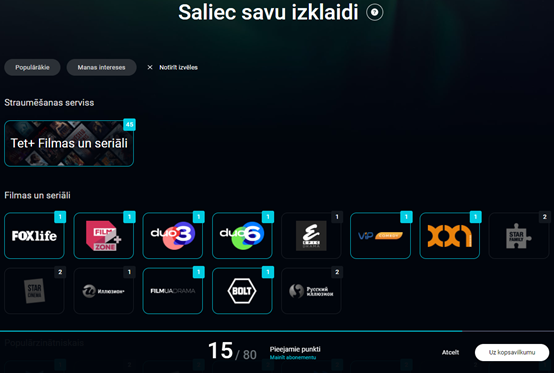Image resolution: width=554 pixels, height=373 pixels.
Task: Toggle the duo3 channel tile
Action: tap(172, 236)
